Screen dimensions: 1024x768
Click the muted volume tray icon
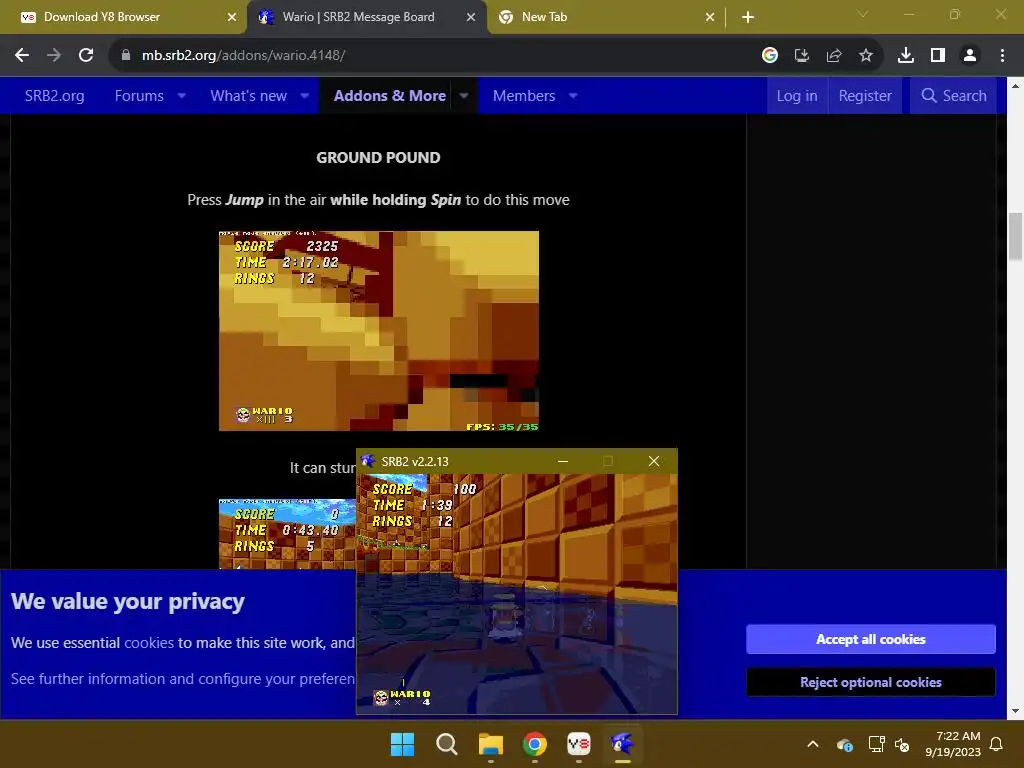902,744
